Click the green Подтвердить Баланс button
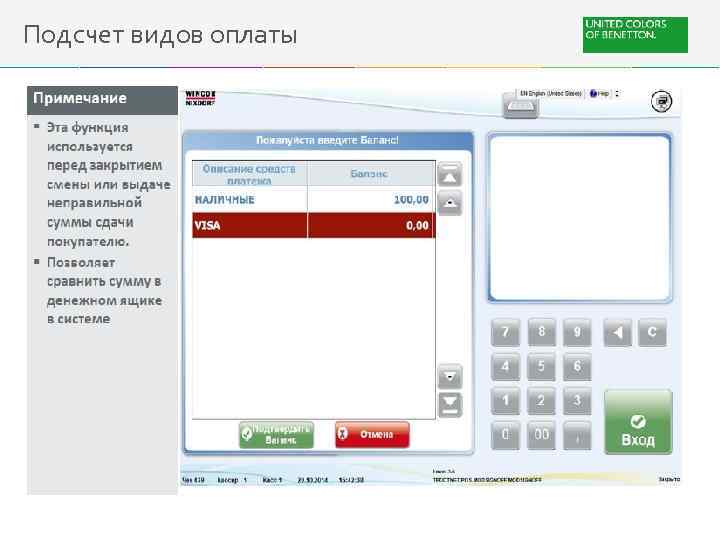Viewport: 720px width, 540px height. (276, 434)
